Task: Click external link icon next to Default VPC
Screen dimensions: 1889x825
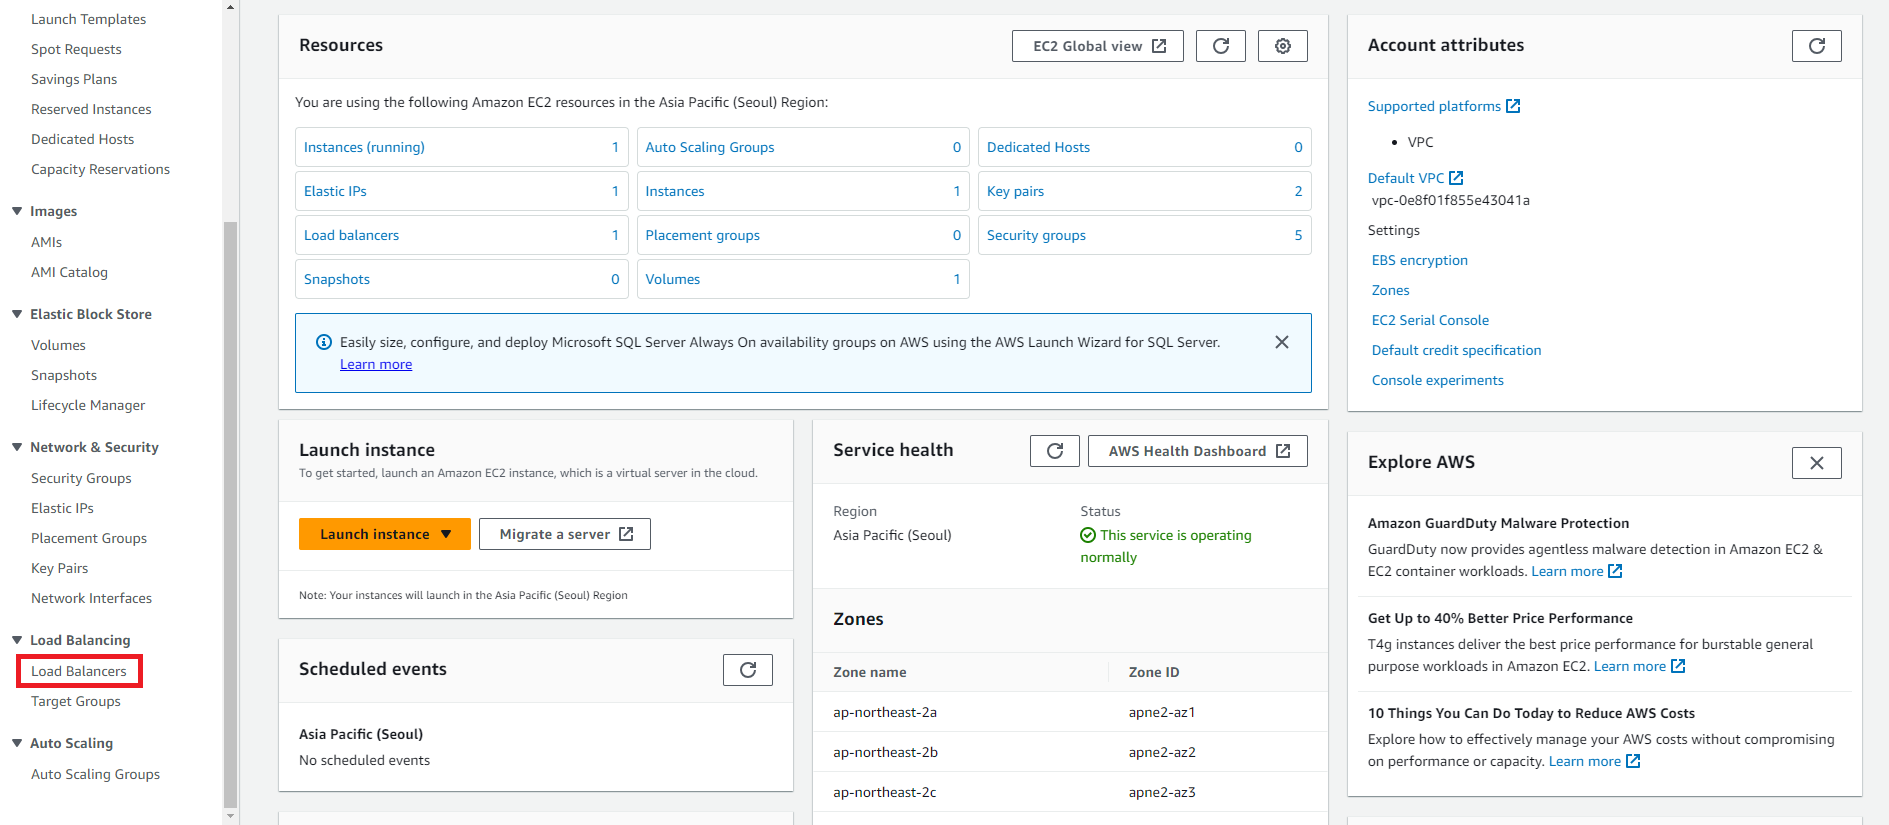Action: coord(1456,178)
